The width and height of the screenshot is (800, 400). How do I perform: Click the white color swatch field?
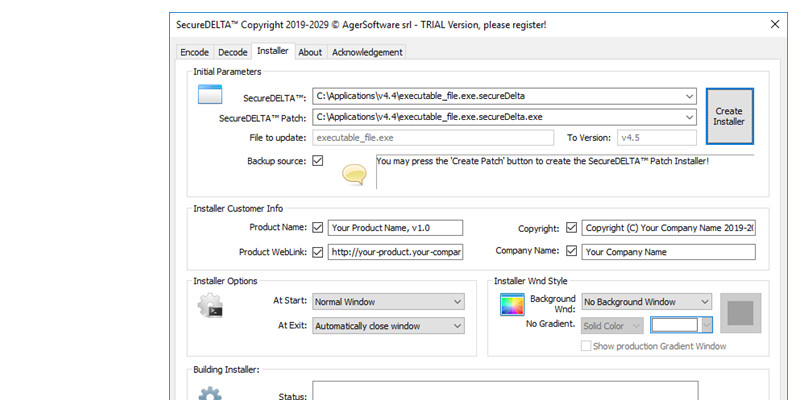[674, 325]
